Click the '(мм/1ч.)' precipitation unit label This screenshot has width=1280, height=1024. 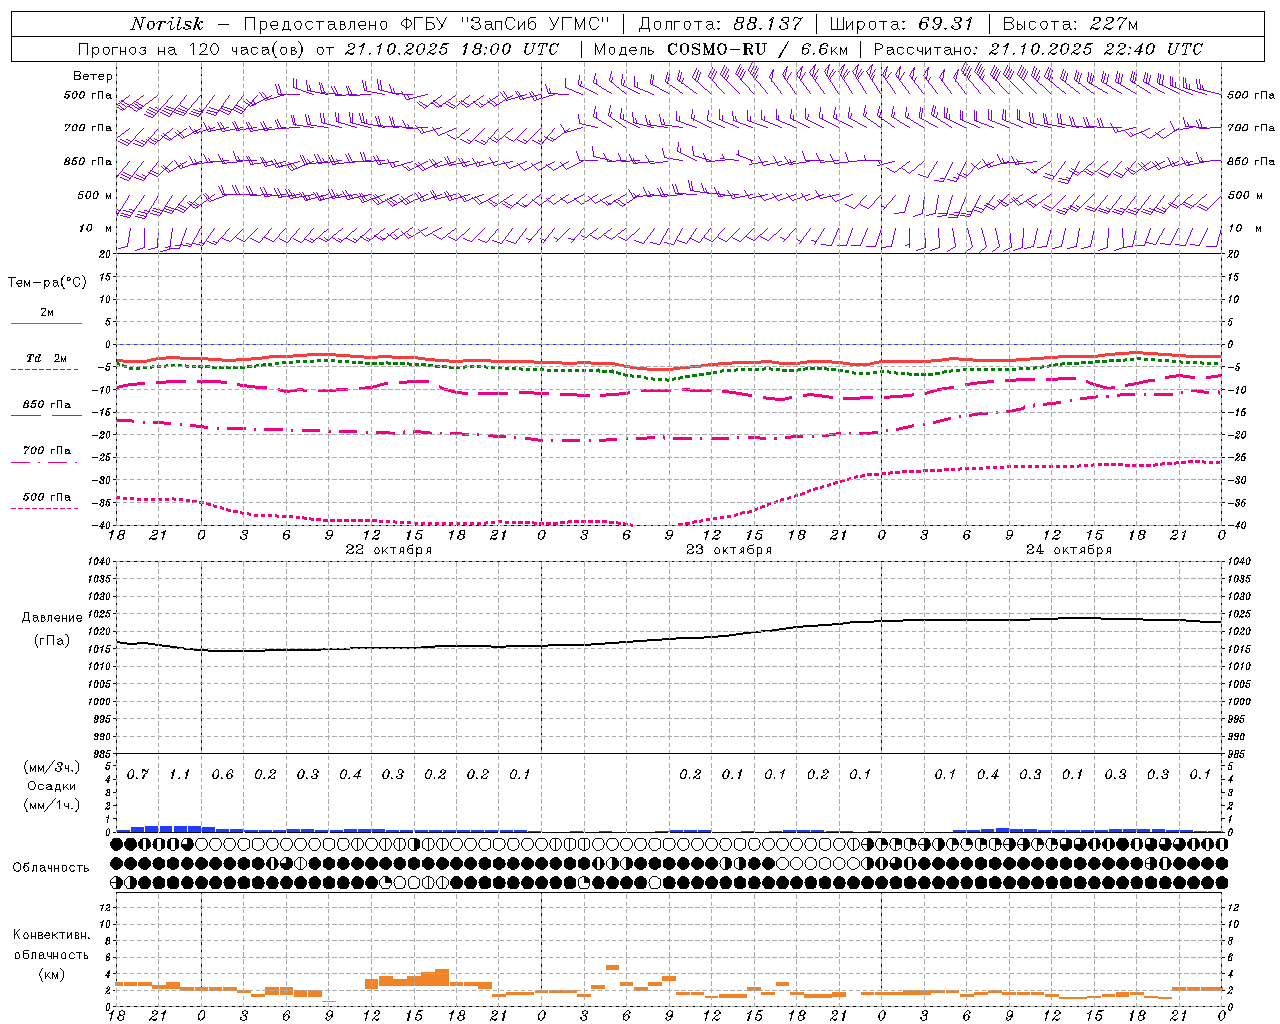pos(51,805)
